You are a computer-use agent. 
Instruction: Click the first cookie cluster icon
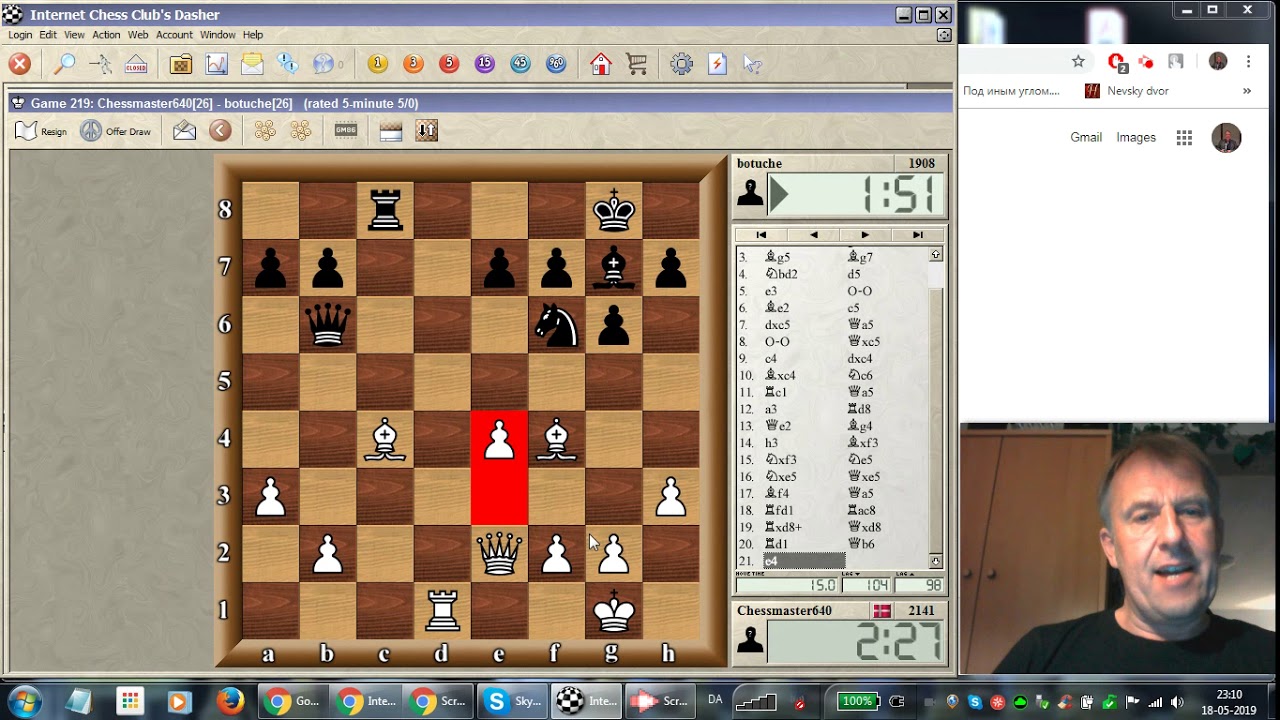tap(265, 130)
